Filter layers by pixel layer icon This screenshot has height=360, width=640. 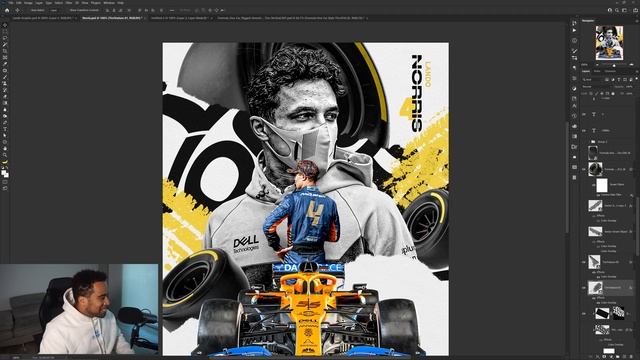click(x=607, y=80)
